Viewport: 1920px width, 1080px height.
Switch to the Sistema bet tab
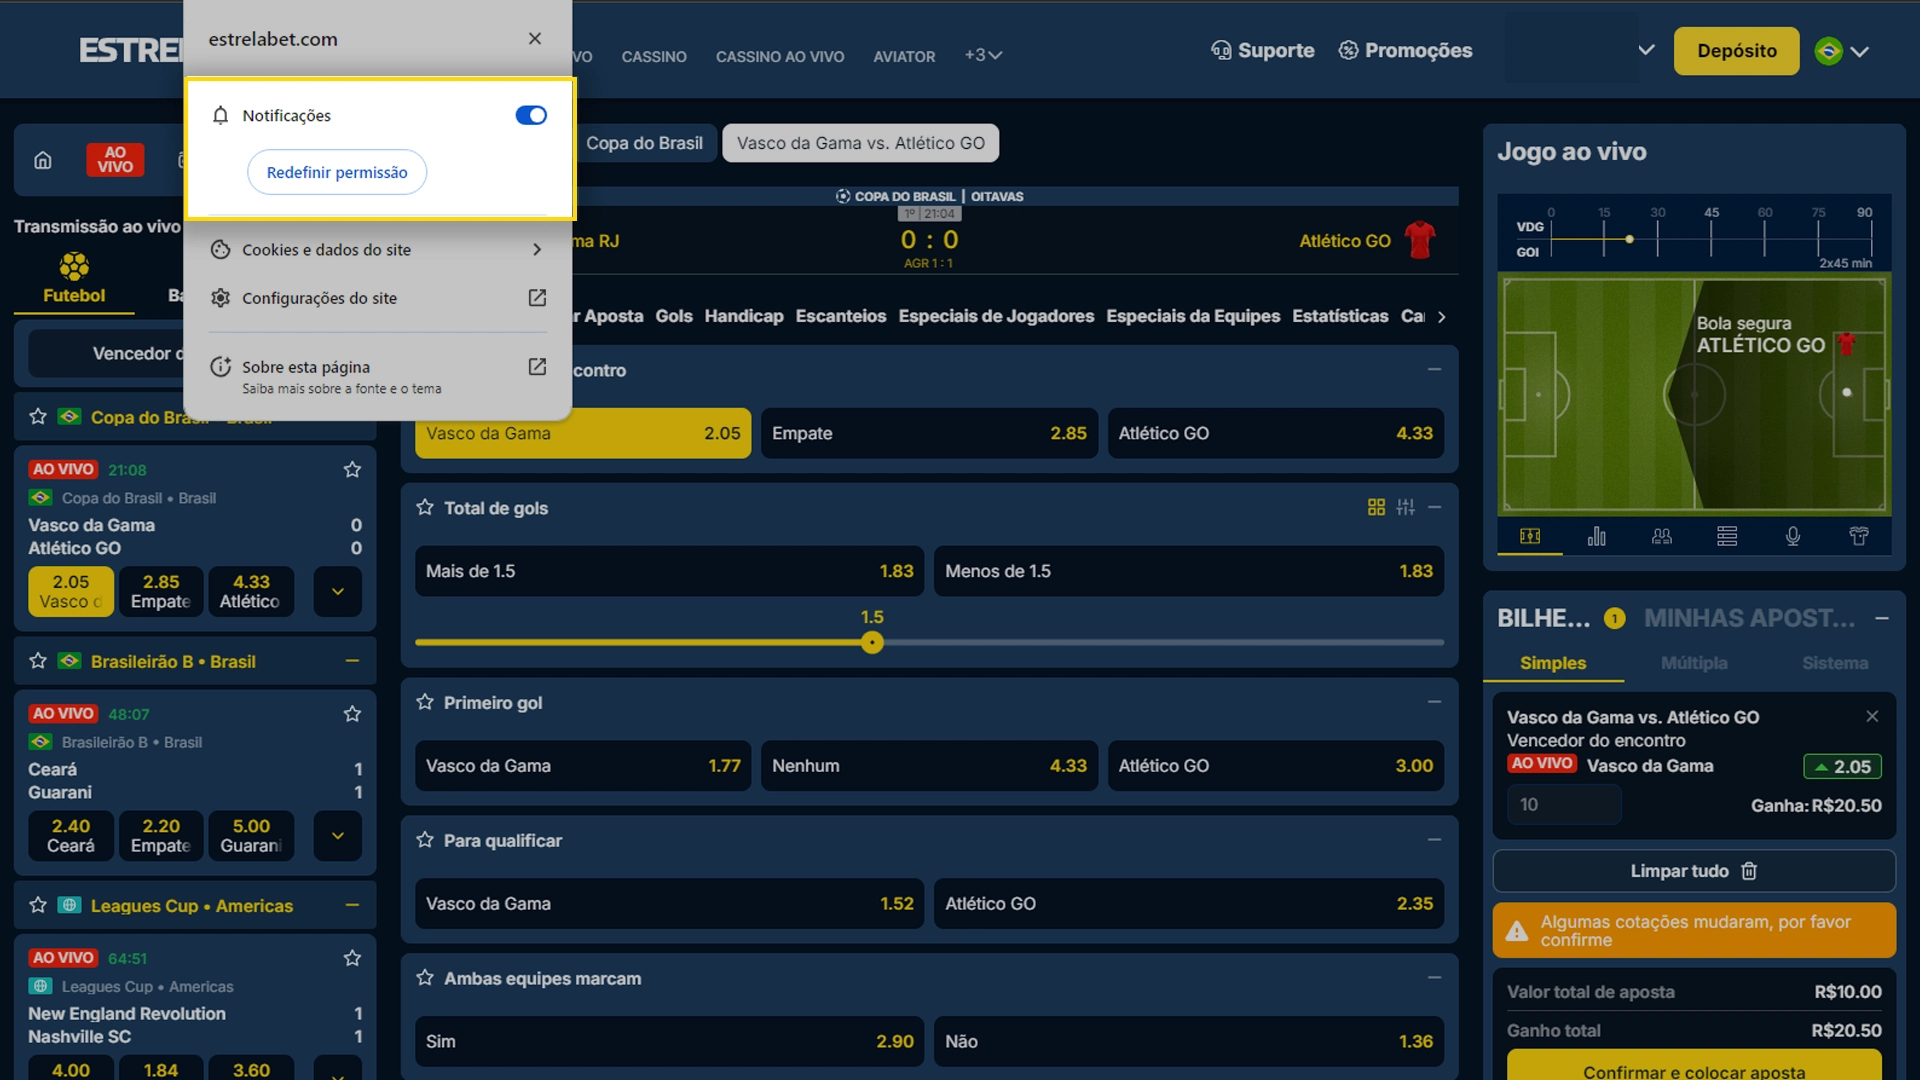tap(1835, 663)
